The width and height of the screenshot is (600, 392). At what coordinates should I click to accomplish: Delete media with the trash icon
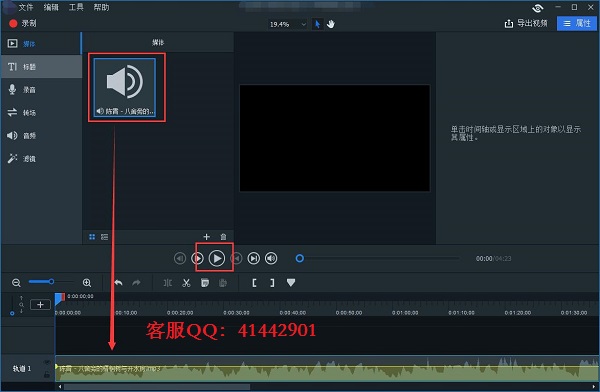223,237
